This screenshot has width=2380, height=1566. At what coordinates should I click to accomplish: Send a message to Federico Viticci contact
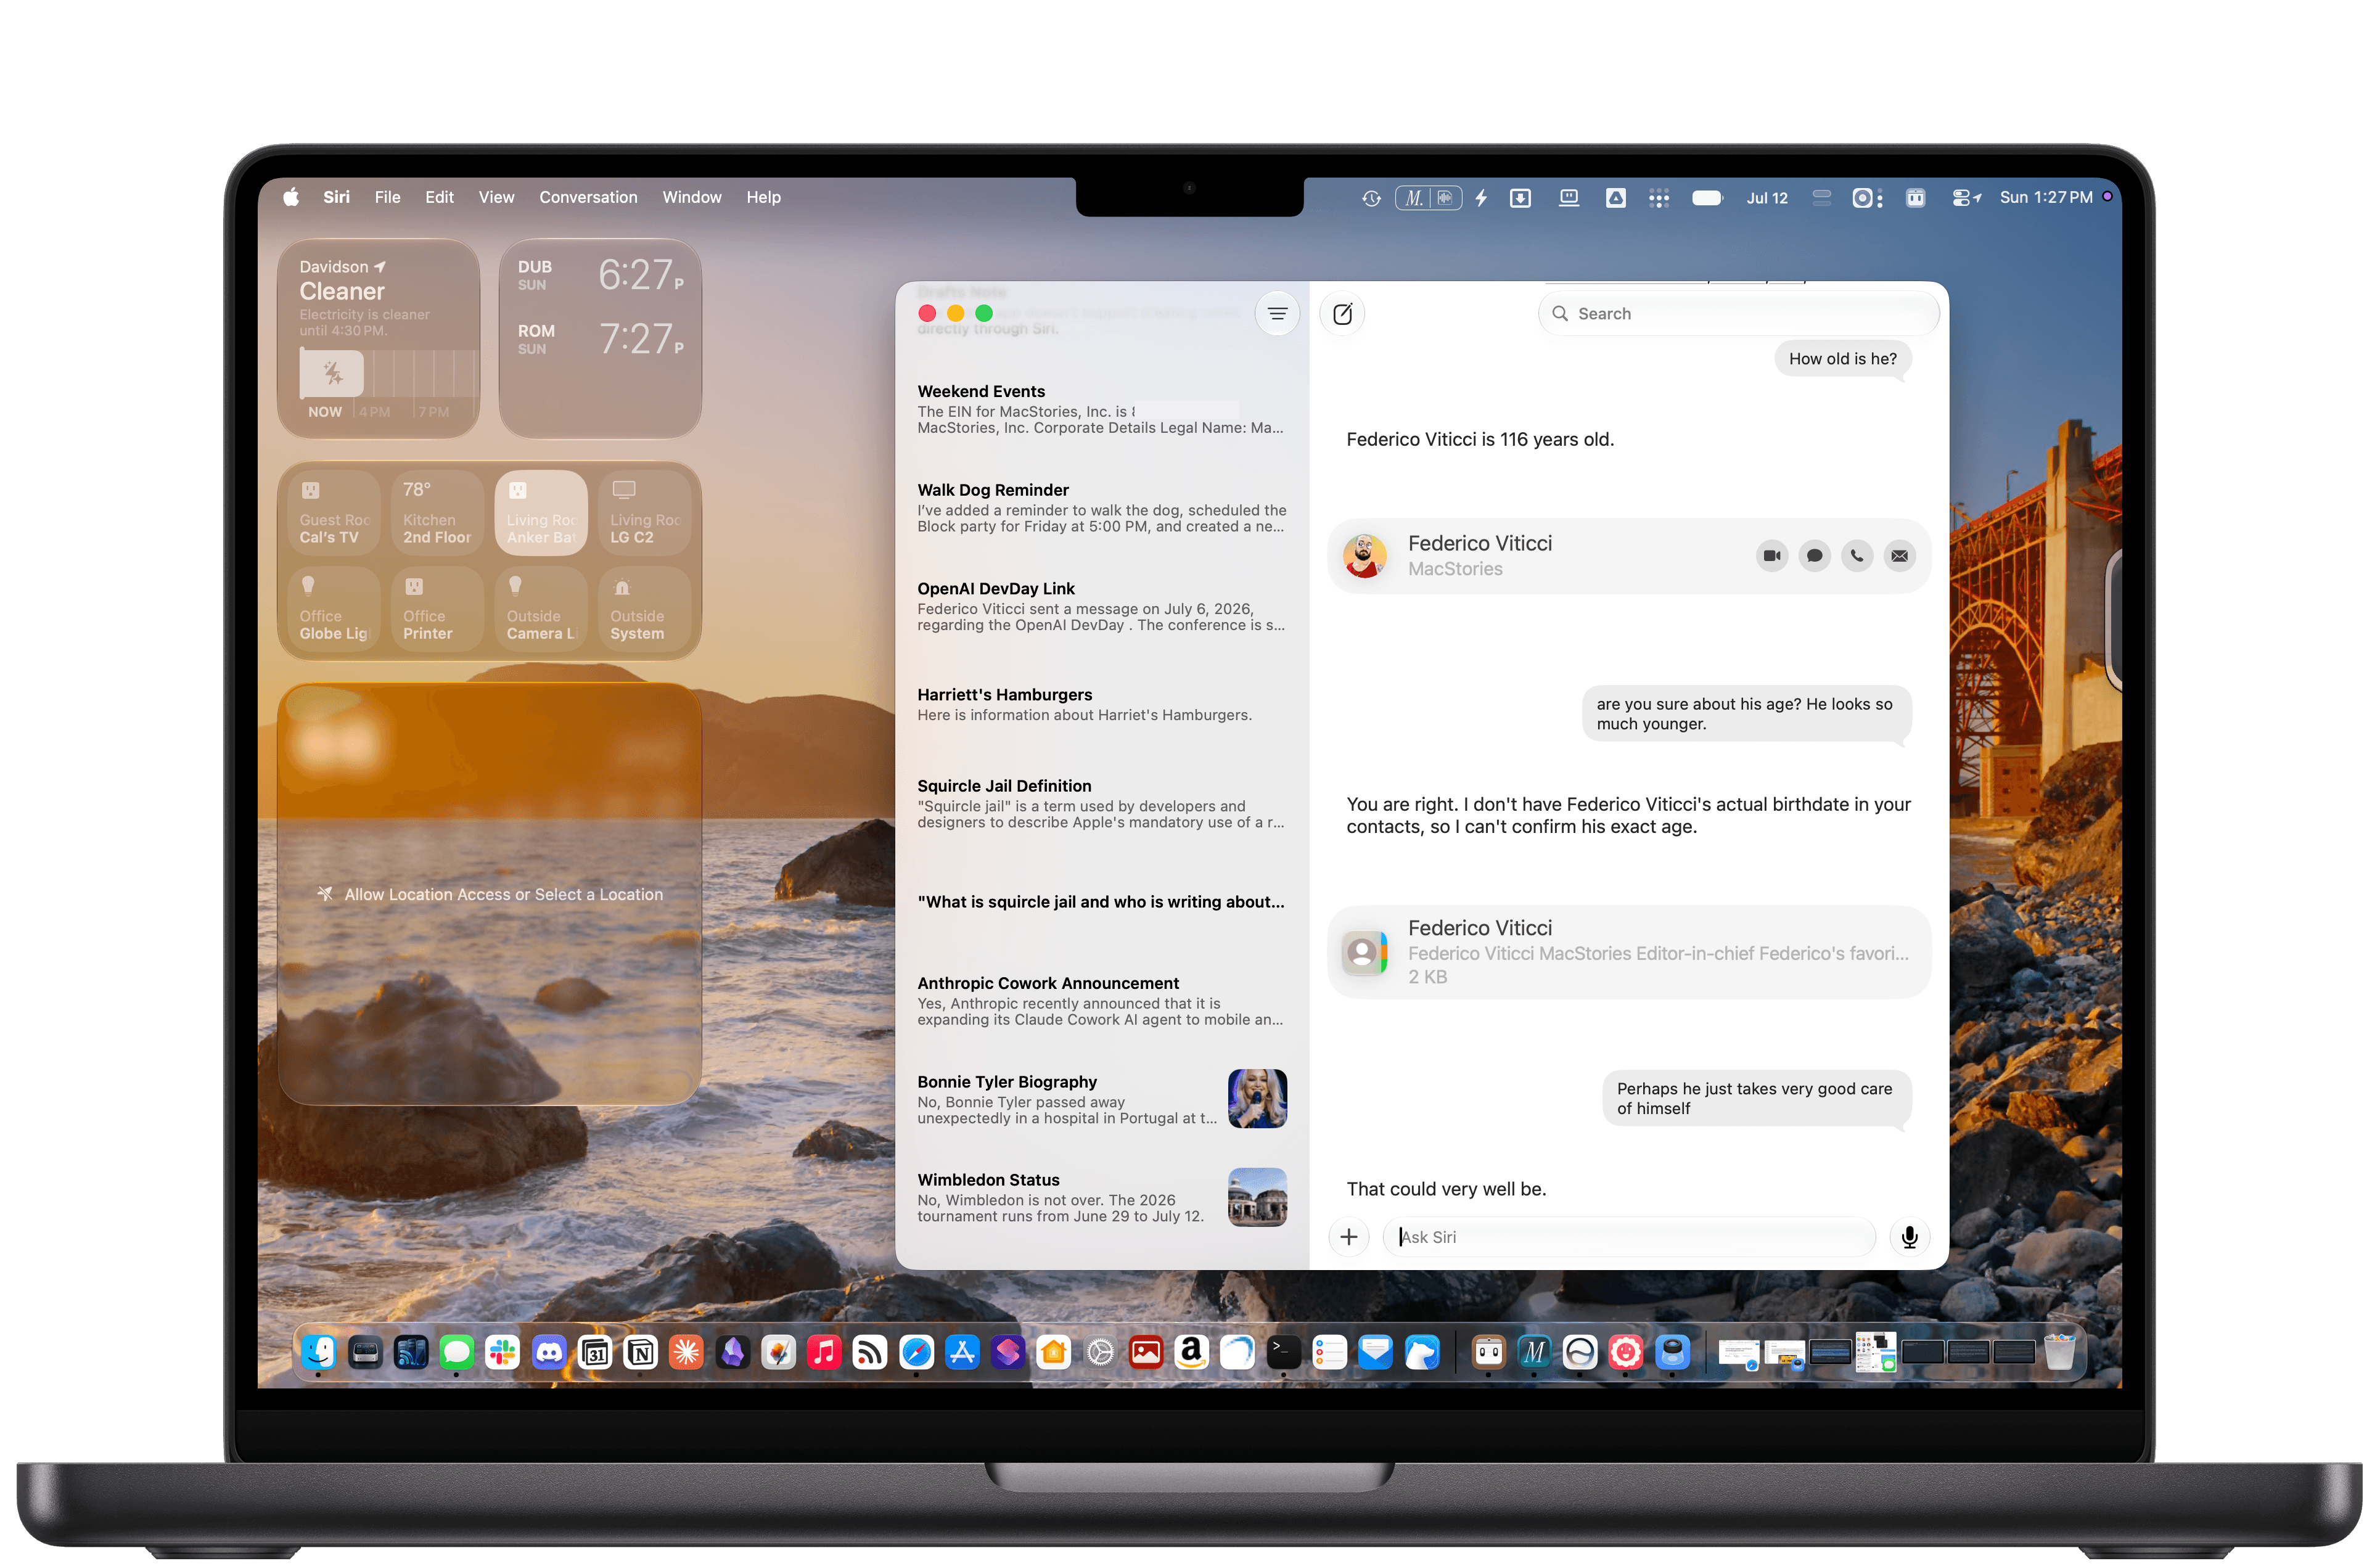1814,556
